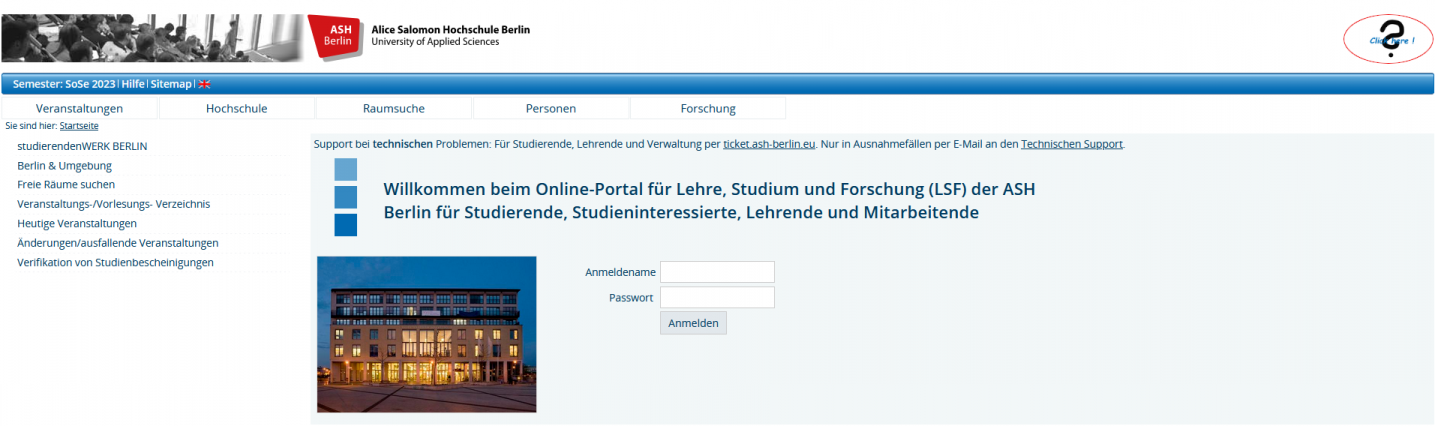Image resolution: width=1435 pixels, height=426 pixels.
Task: Open studierendenWERK BERLIN sidebar link
Action: (82, 146)
